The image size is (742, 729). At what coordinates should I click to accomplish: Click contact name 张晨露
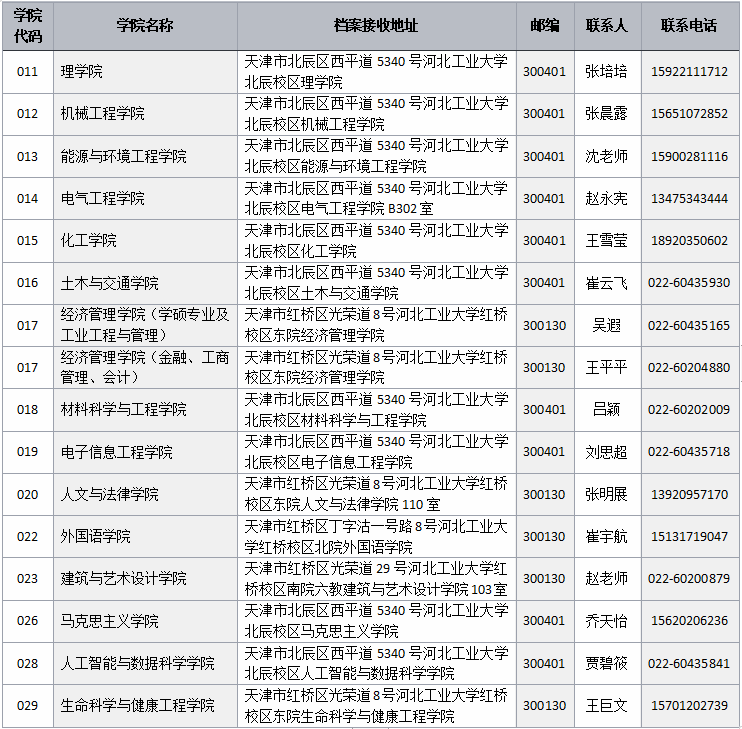(x=607, y=114)
